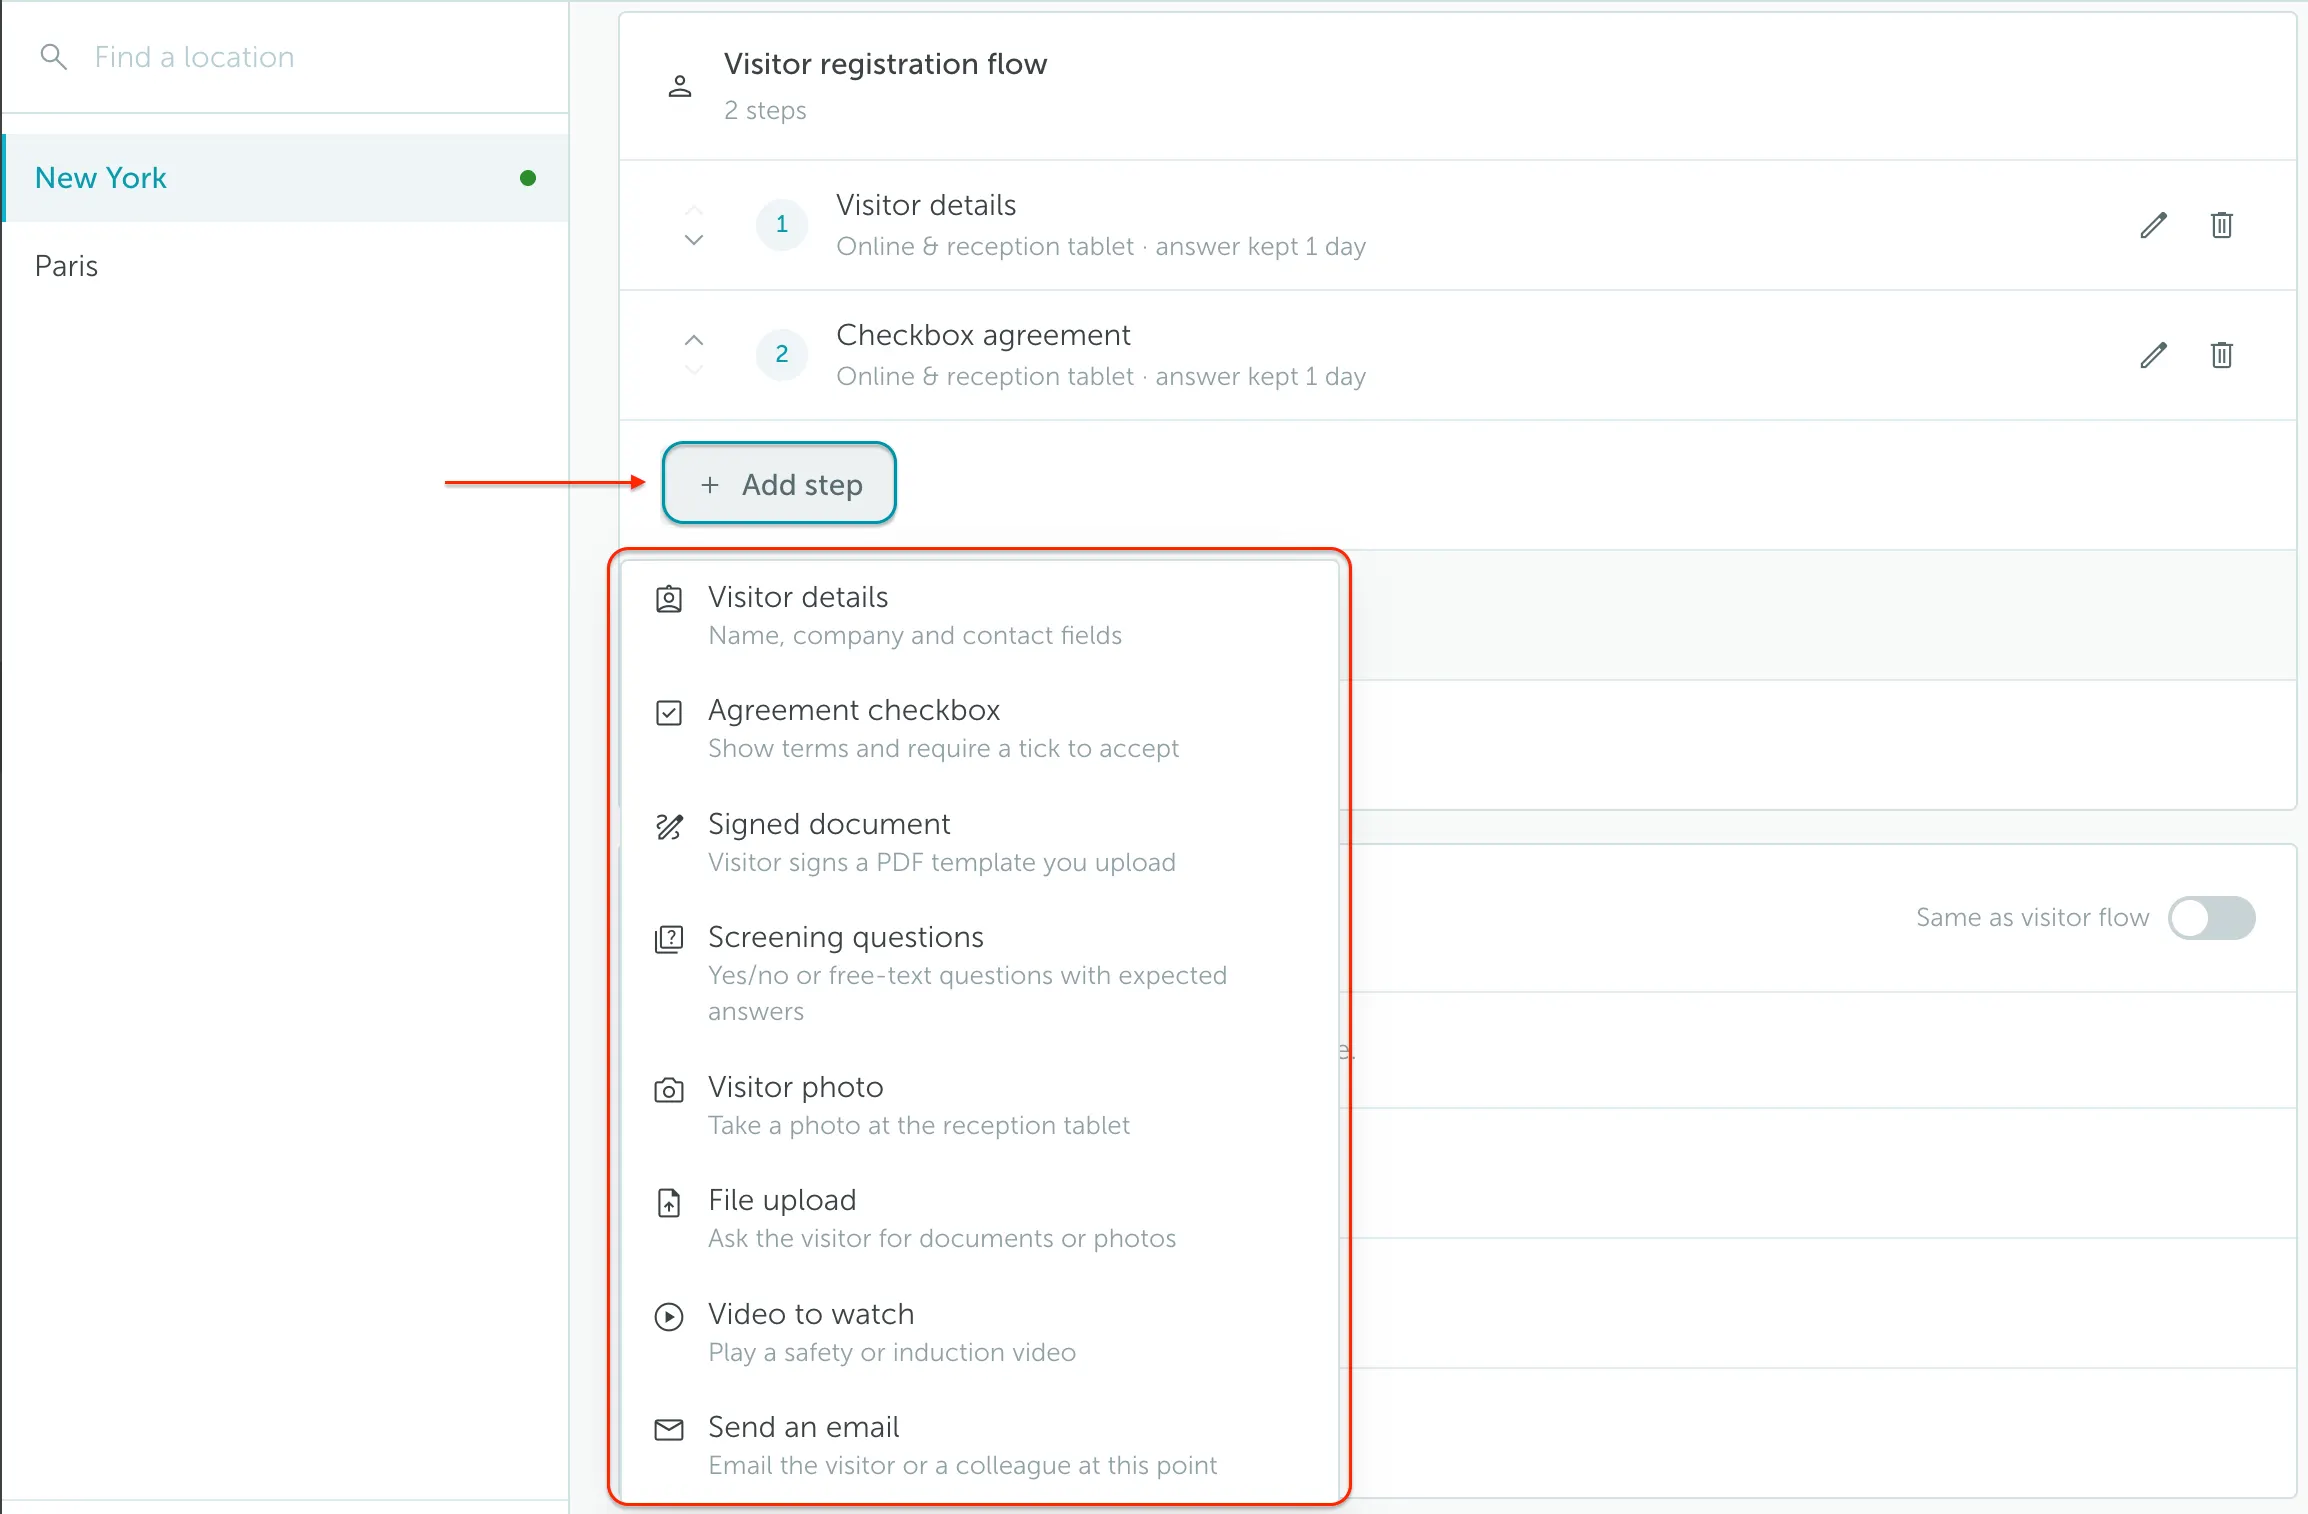Delete the Visitor details step
Image resolution: width=2308 pixels, height=1514 pixels.
tap(2222, 225)
